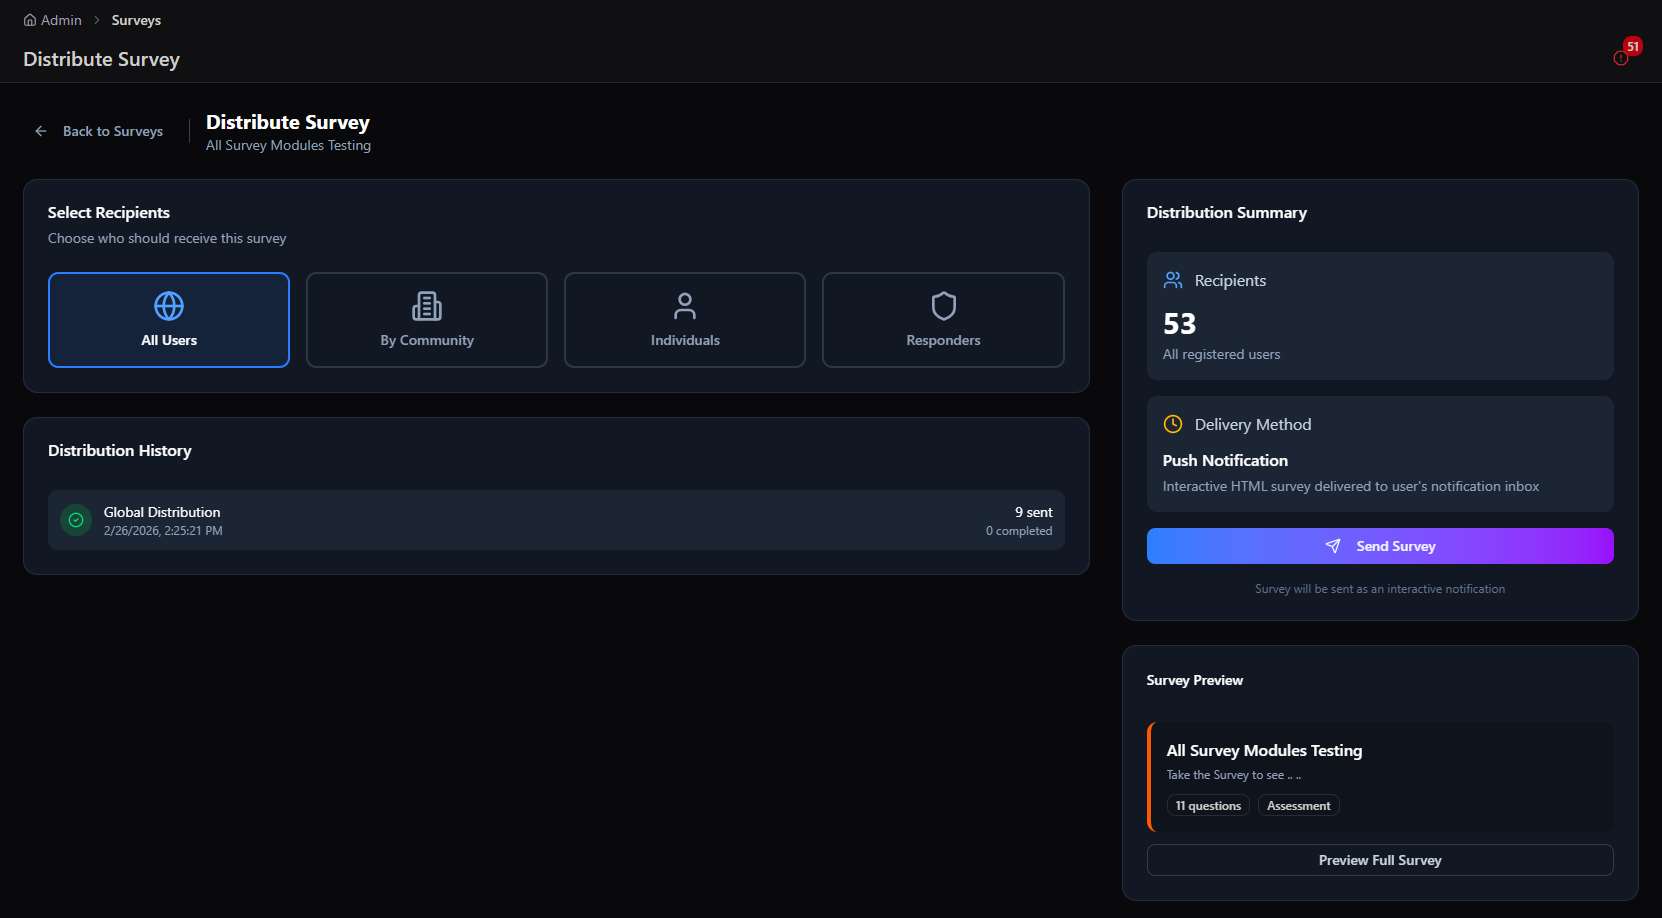Screen dimensions: 1662x918
Task: Click the back arrow icon
Action: [41, 131]
